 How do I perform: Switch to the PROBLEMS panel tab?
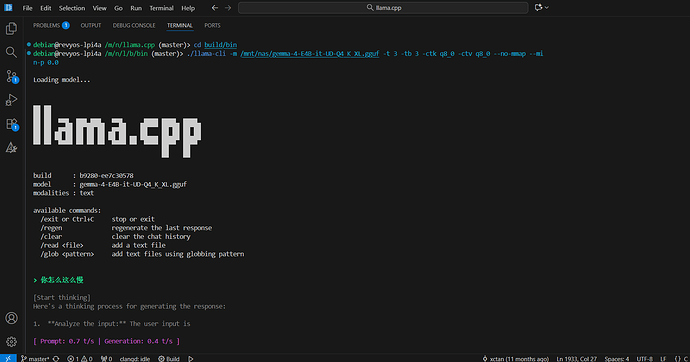[51, 26]
